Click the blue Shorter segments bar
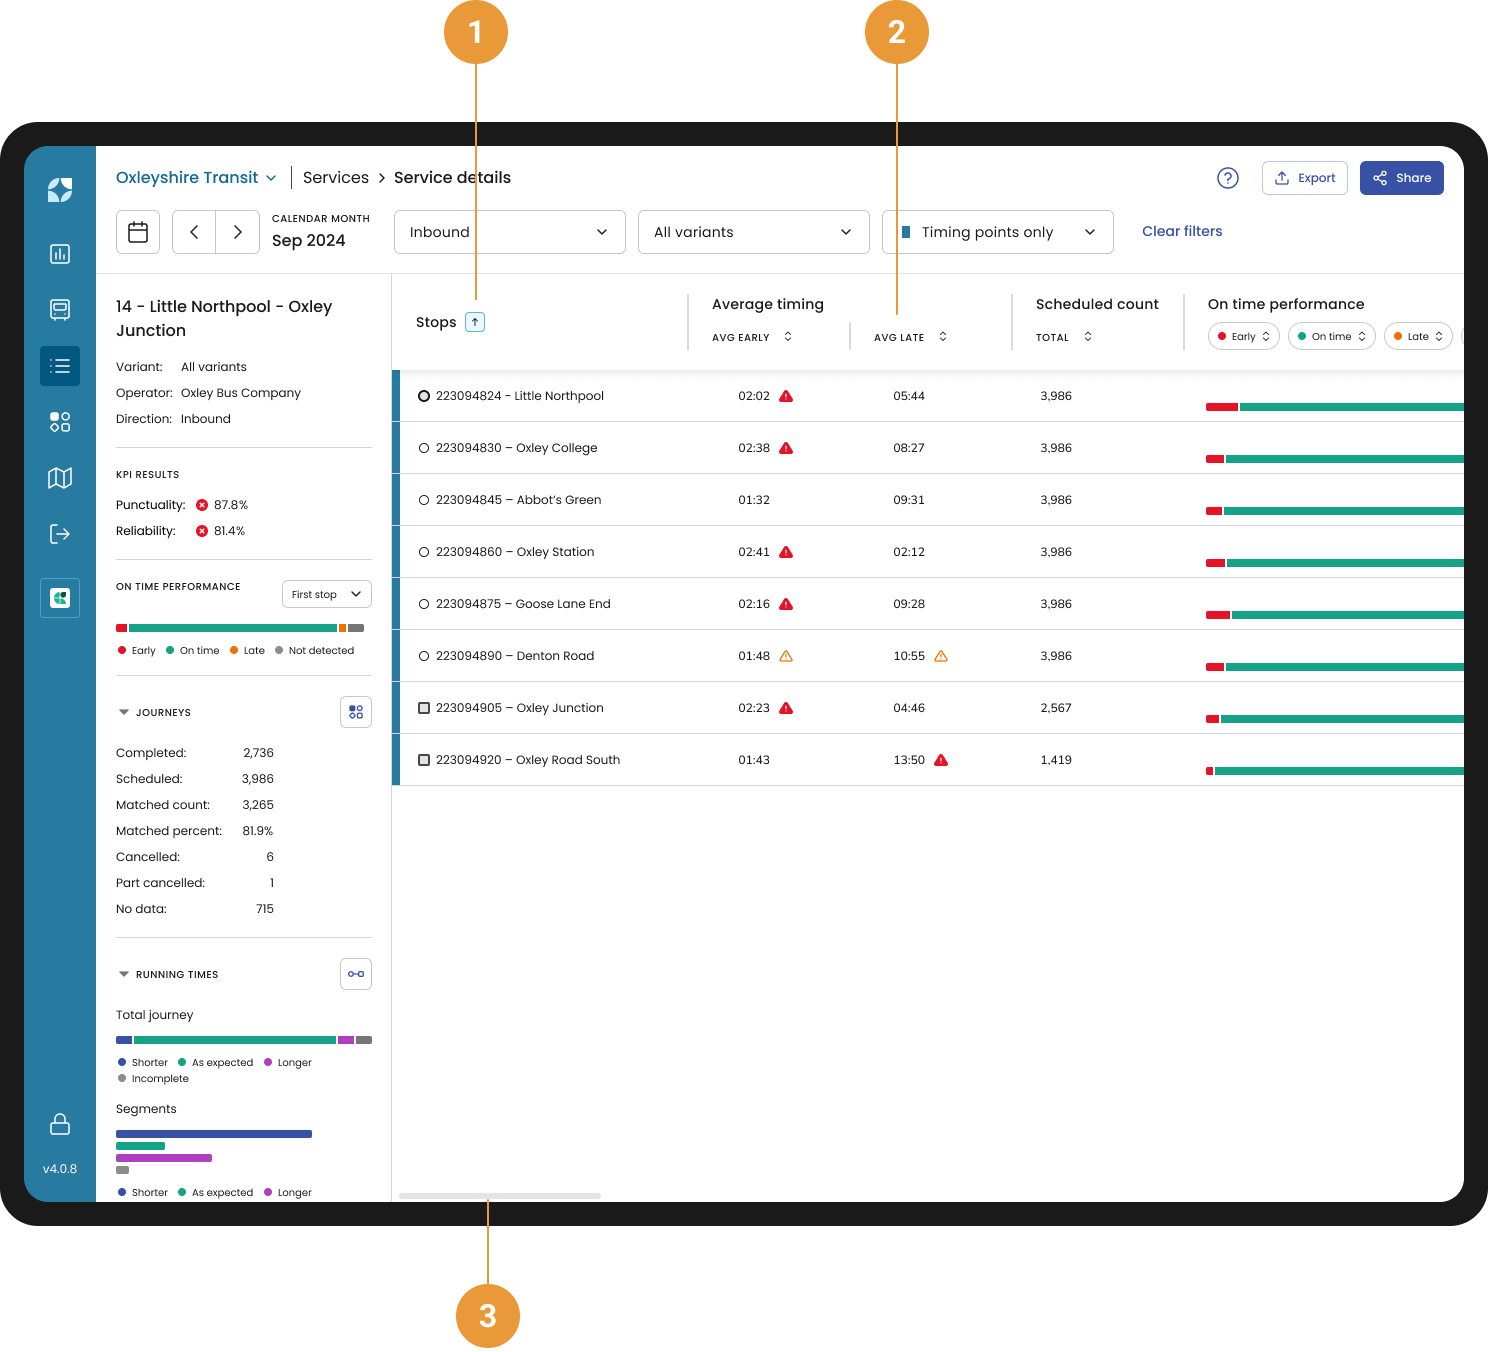1488x1352 pixels. click(214, 1134)
